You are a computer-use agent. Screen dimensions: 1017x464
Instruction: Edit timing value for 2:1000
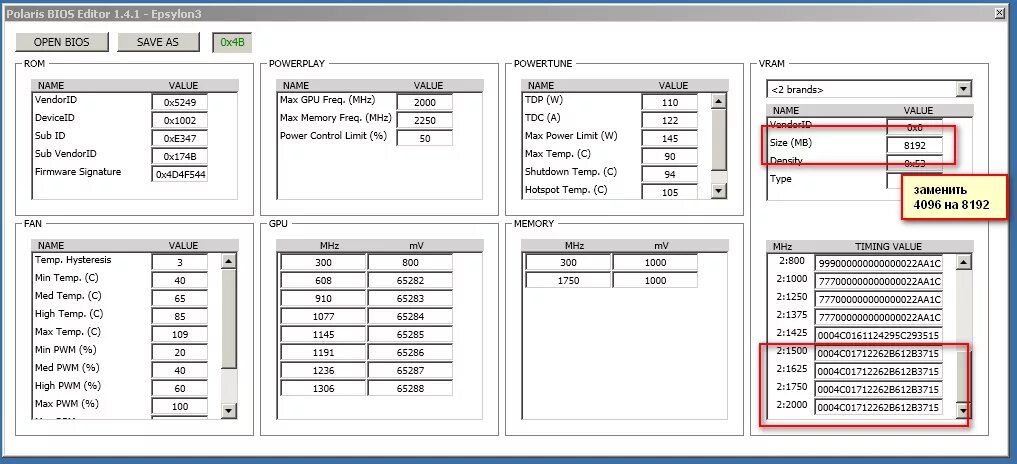879,281
